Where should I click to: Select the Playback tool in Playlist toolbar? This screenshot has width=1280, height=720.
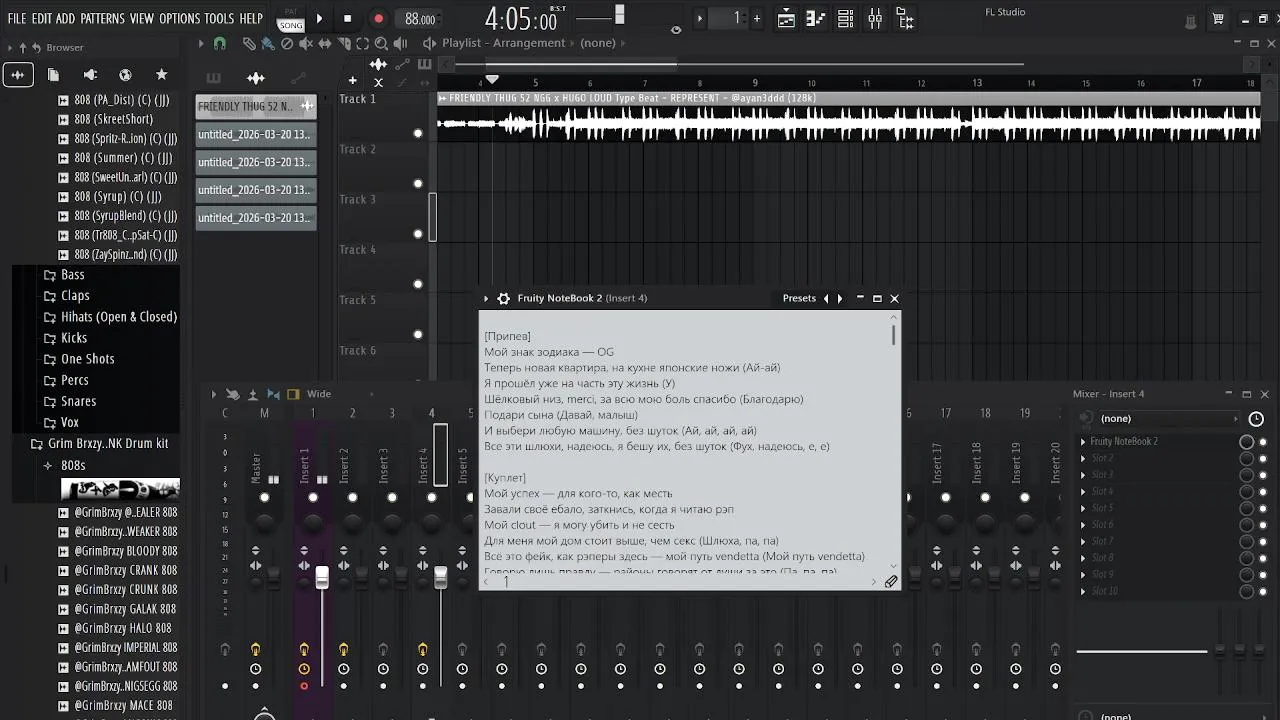(401, 43)
